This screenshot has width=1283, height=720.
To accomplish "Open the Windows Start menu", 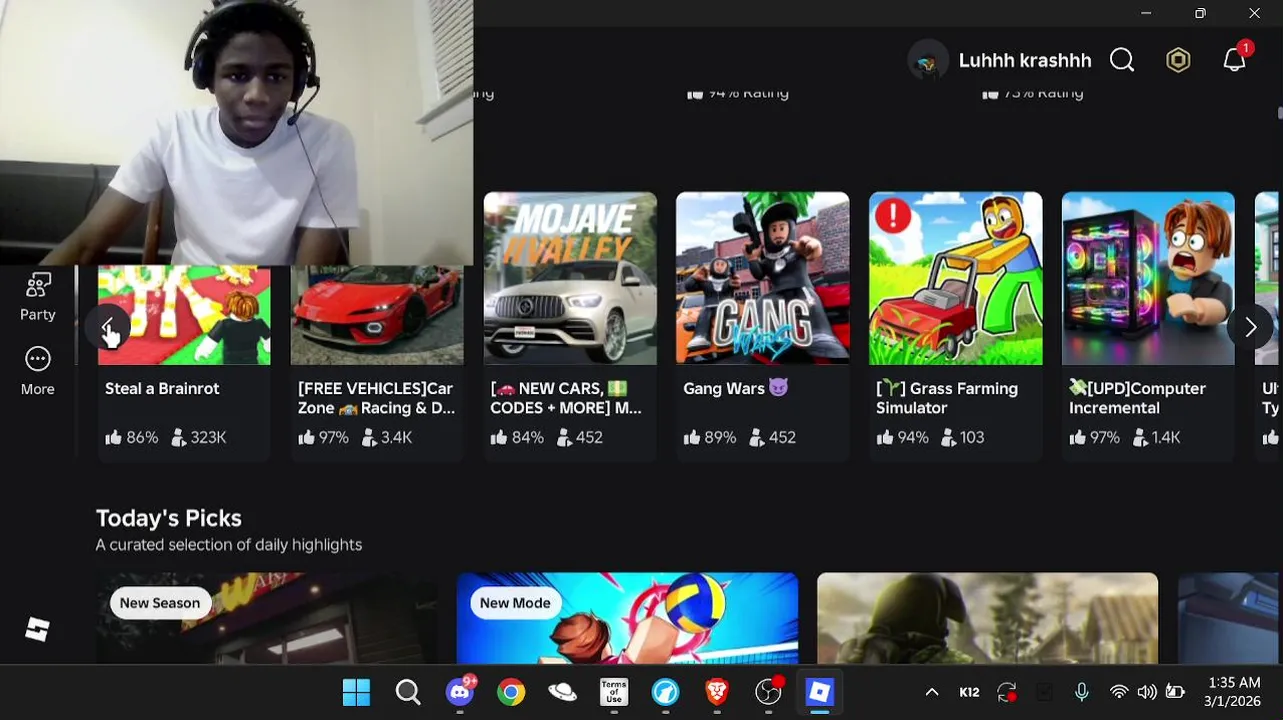I will click(x=356, y=692).
